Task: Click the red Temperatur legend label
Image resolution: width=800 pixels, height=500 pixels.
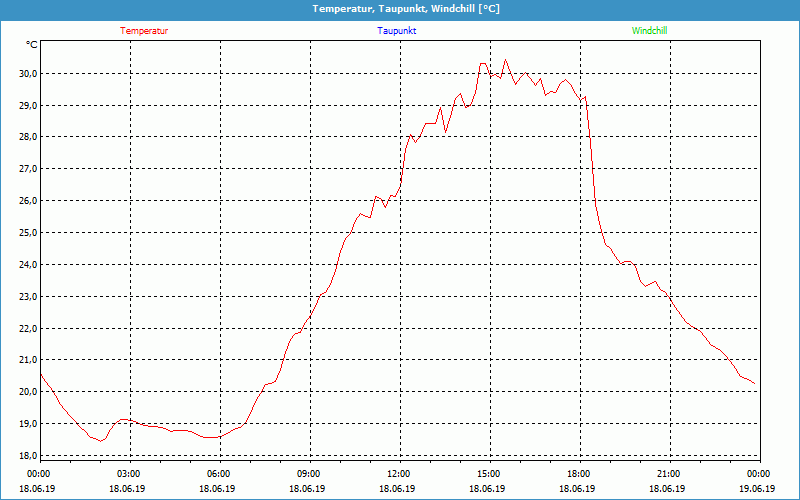Action: tap(144, 31)
